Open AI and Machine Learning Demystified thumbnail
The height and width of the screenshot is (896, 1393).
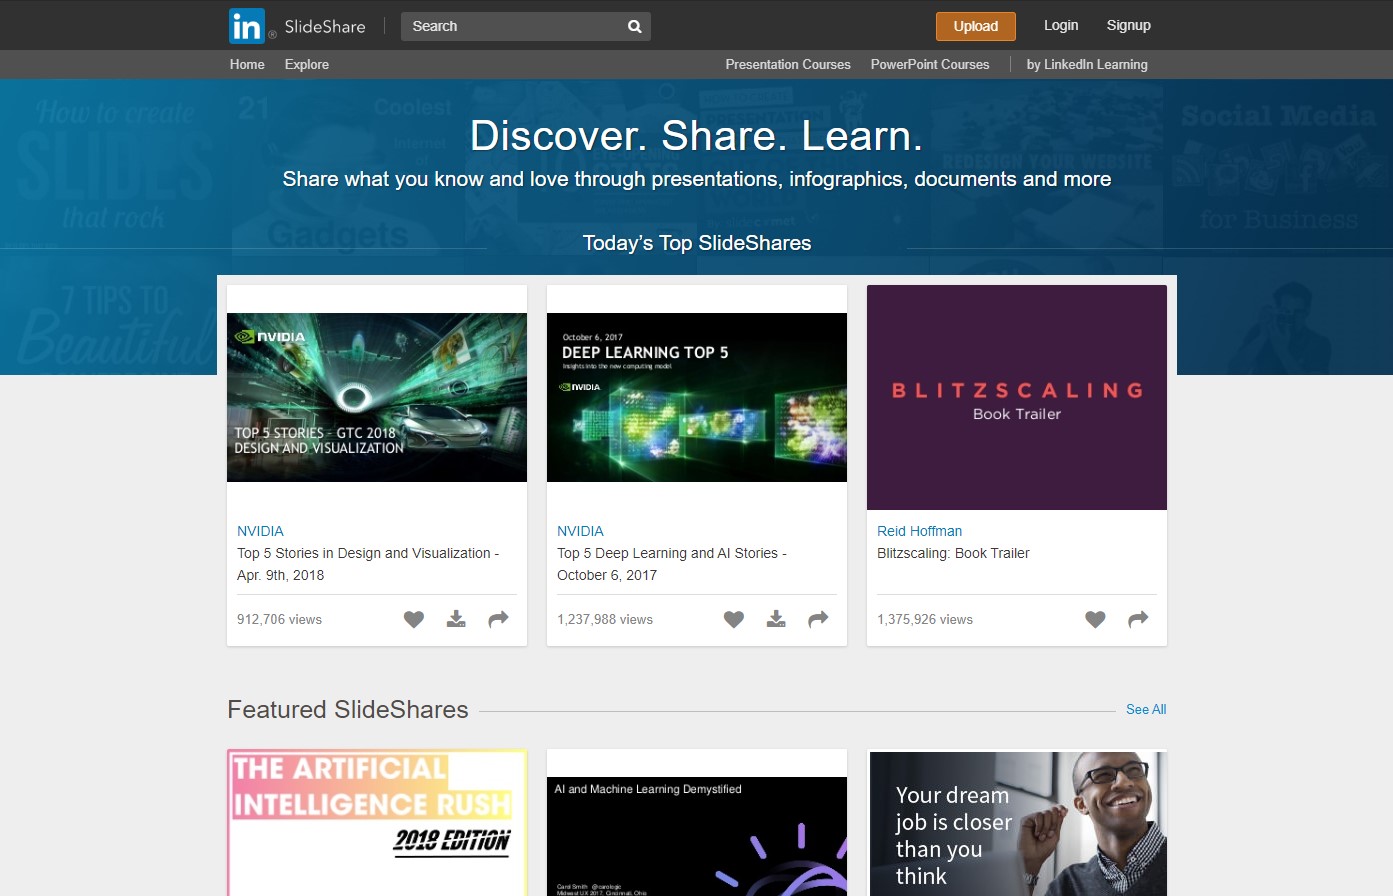pos(697,836)
